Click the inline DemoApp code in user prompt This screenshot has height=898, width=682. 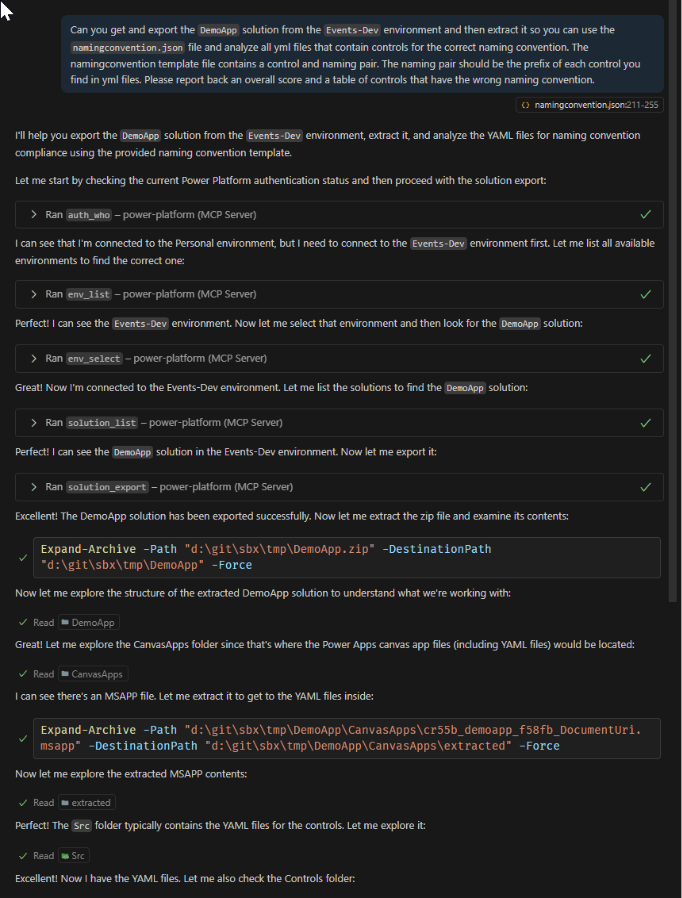(218, 30)
